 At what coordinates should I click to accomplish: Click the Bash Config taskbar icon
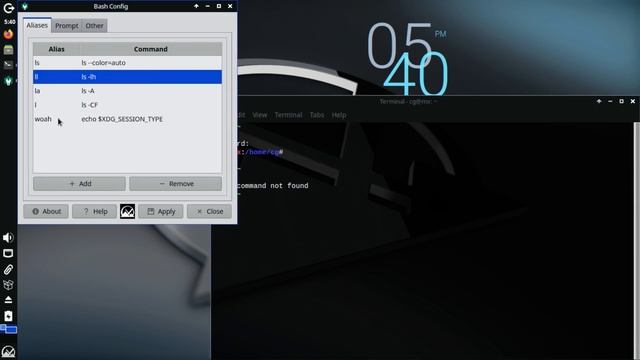[x=8, y=81]
